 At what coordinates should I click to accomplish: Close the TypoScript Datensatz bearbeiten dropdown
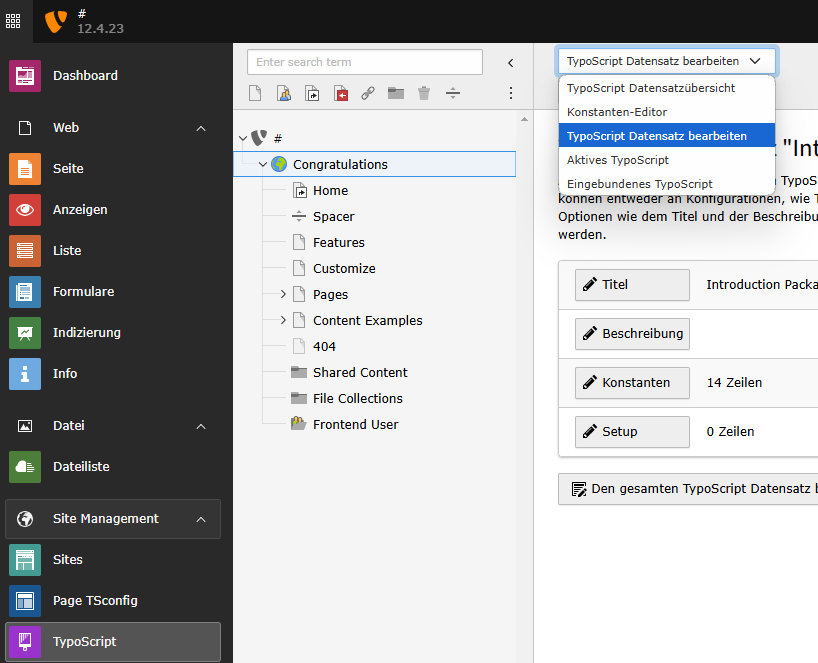click(667, 61)
